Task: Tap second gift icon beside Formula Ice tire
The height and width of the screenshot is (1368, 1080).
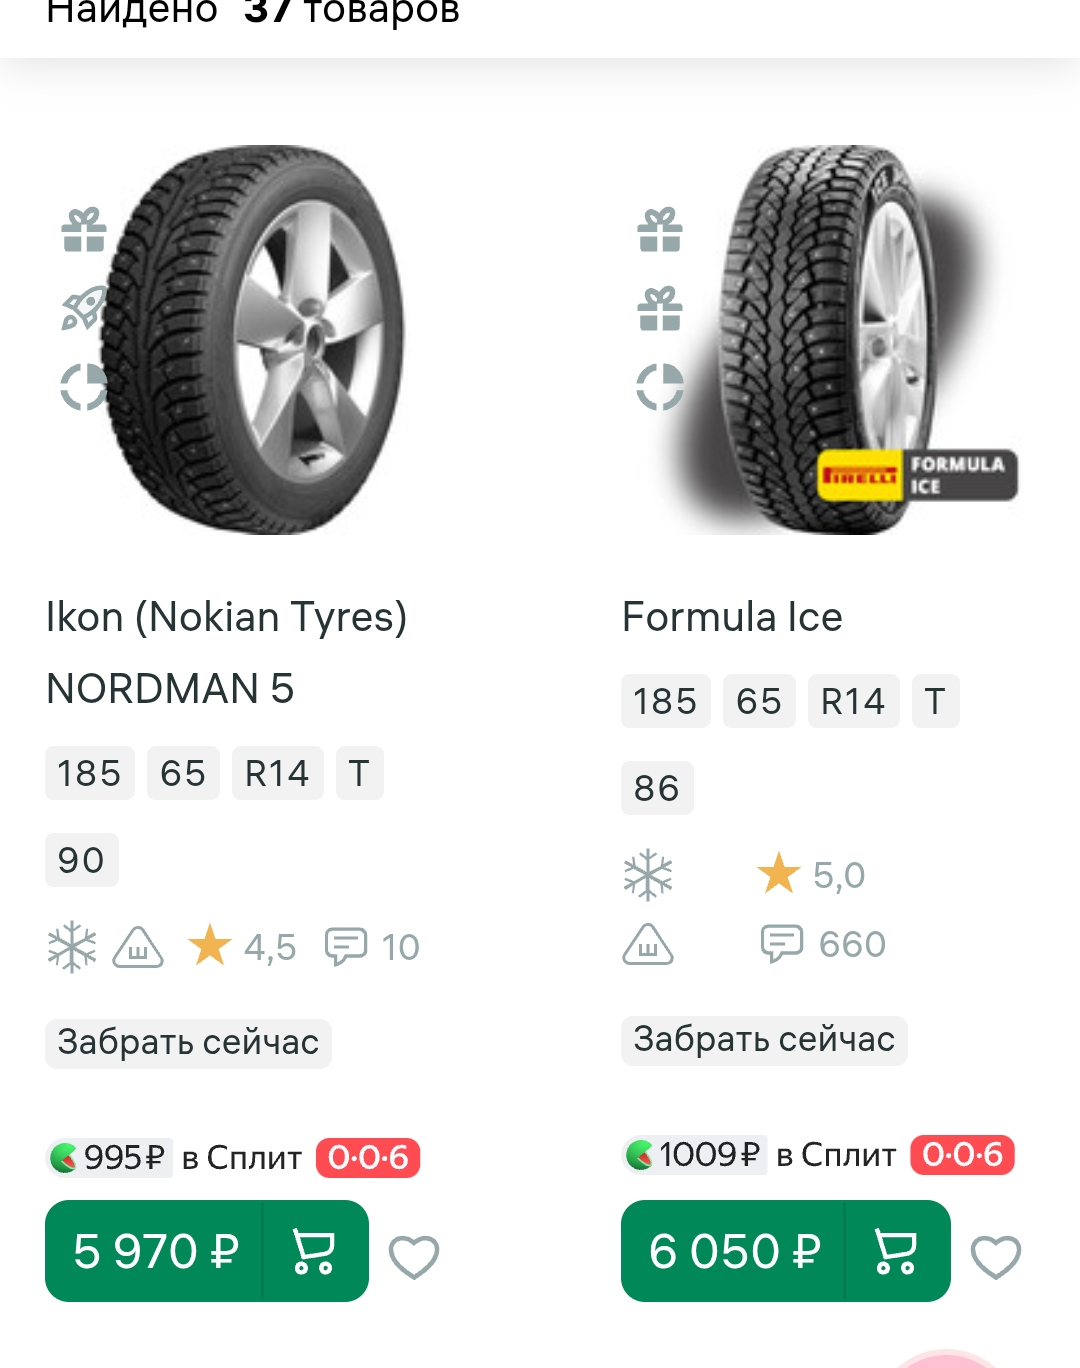Action: coord(660,308)
